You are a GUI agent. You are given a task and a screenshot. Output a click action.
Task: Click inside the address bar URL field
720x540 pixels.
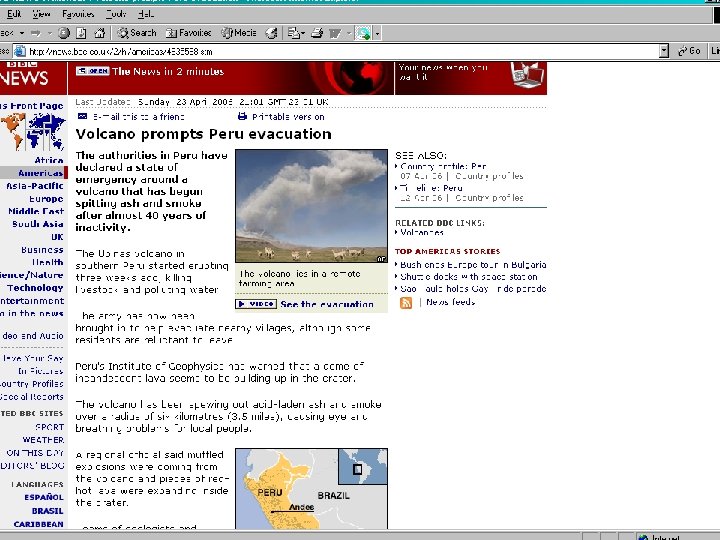click(342, 51)
